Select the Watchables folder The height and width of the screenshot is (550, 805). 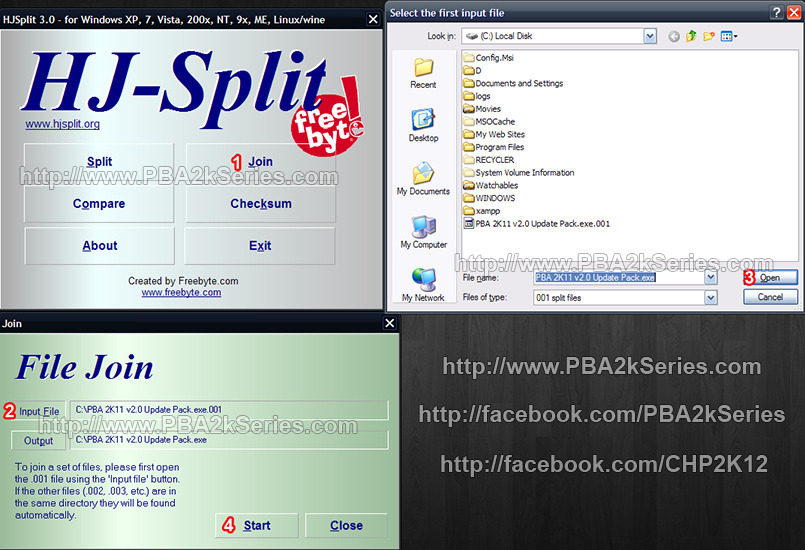(x=490, y=185)
